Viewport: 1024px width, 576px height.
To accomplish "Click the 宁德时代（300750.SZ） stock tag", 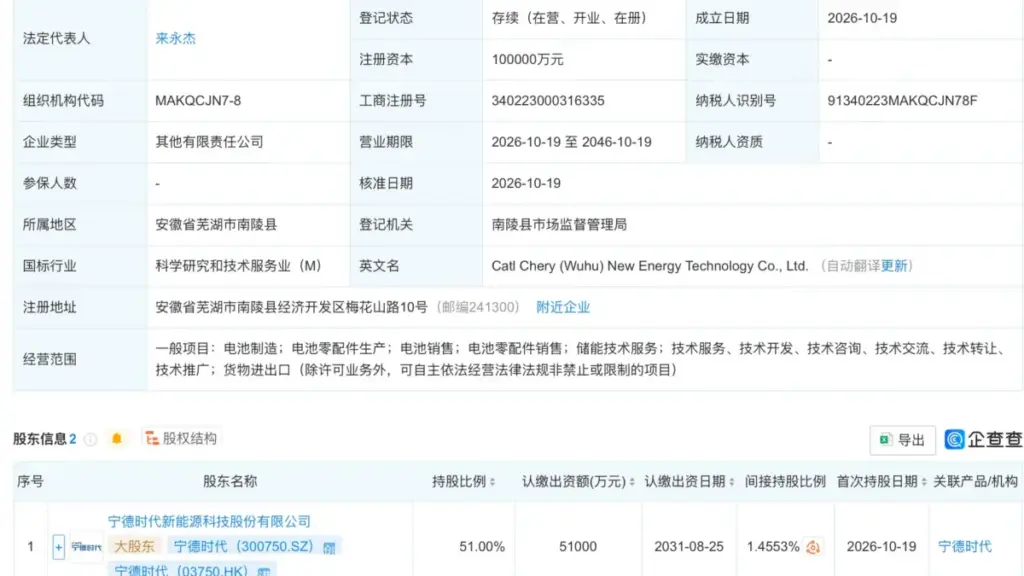I will (x=244, y=546).
